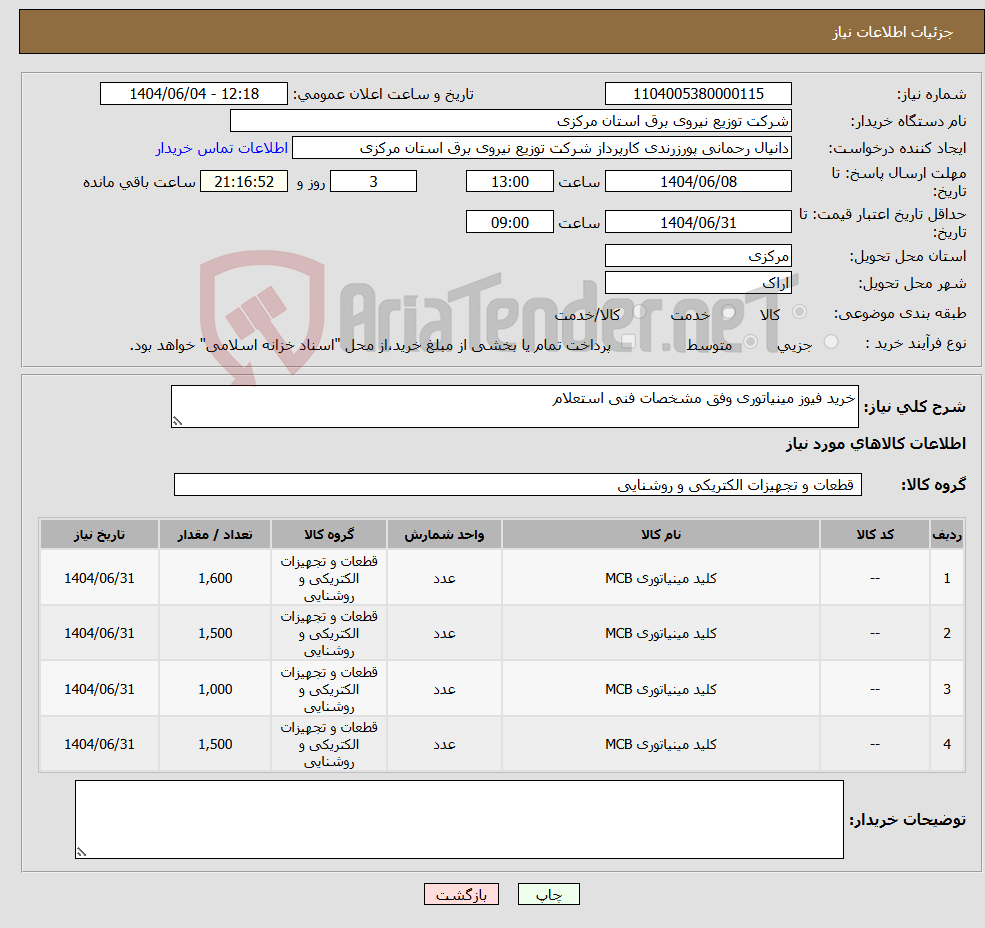Select the کالا radio button
The image size is (985, 928).
pyautogui.click(x=801, y=312)
